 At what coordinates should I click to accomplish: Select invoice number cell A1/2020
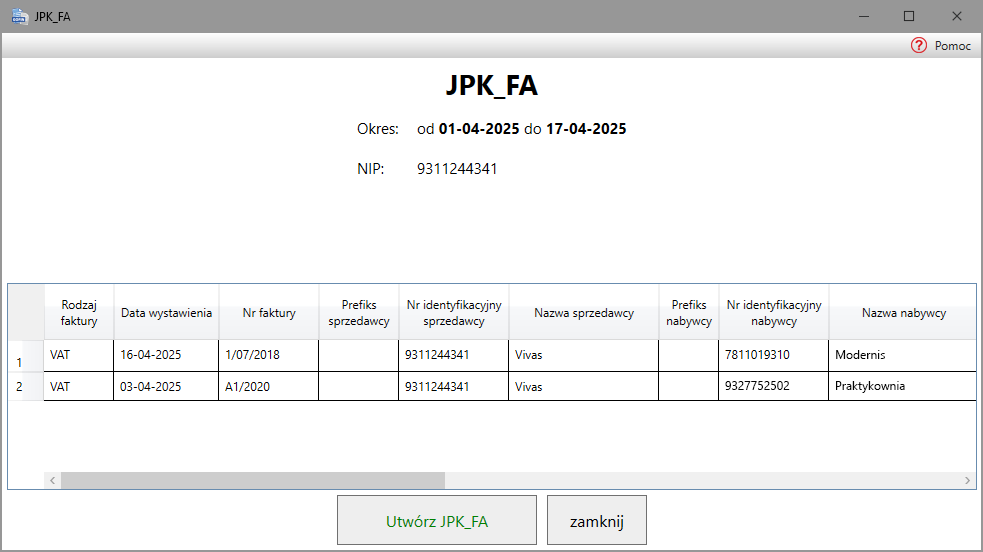269,387
